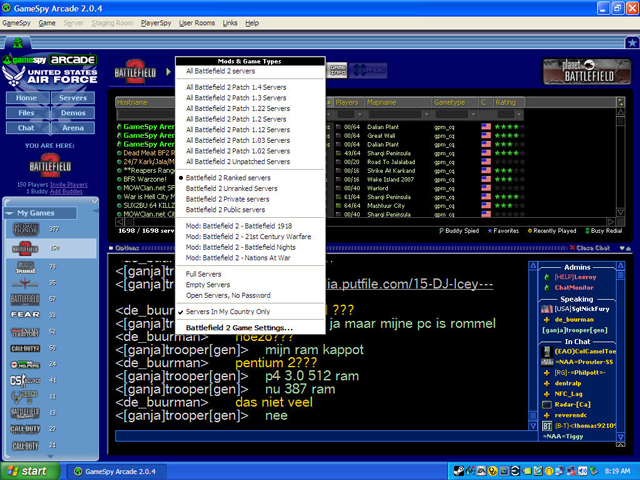Open the Players column filter dropdown

(359, 114)
